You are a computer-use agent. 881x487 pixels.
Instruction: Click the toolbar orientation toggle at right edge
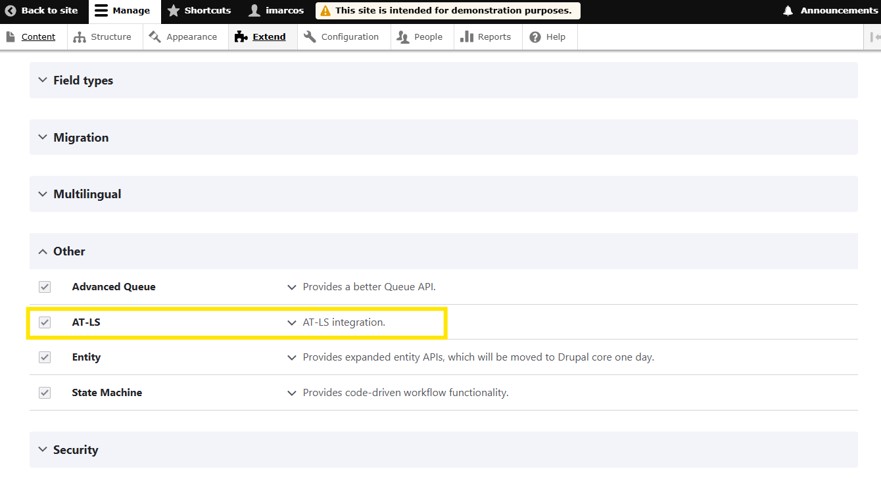point(873,37)
